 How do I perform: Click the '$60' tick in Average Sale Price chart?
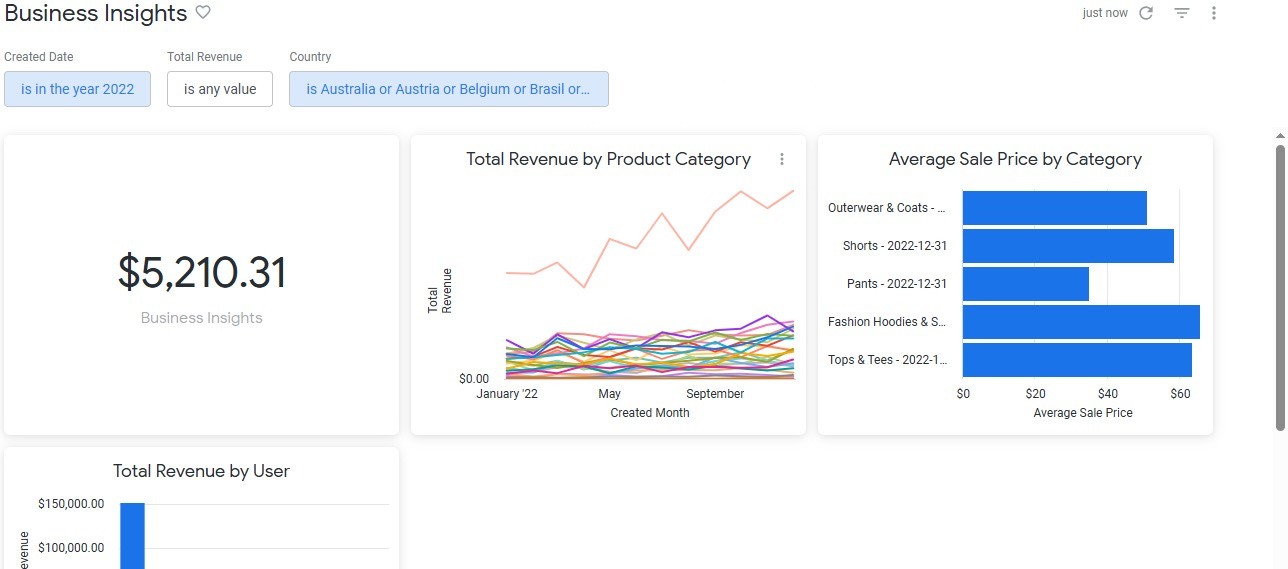pos(1180,394)
